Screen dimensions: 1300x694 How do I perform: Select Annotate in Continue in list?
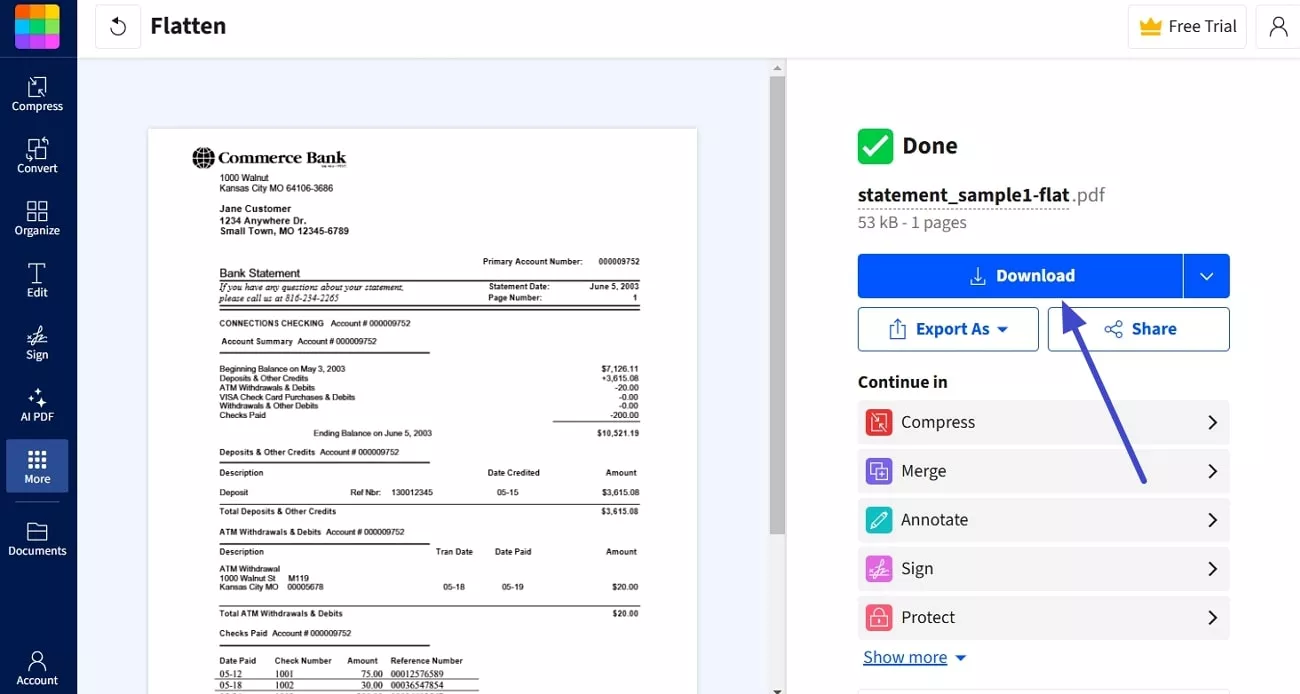pos(1043,520)
